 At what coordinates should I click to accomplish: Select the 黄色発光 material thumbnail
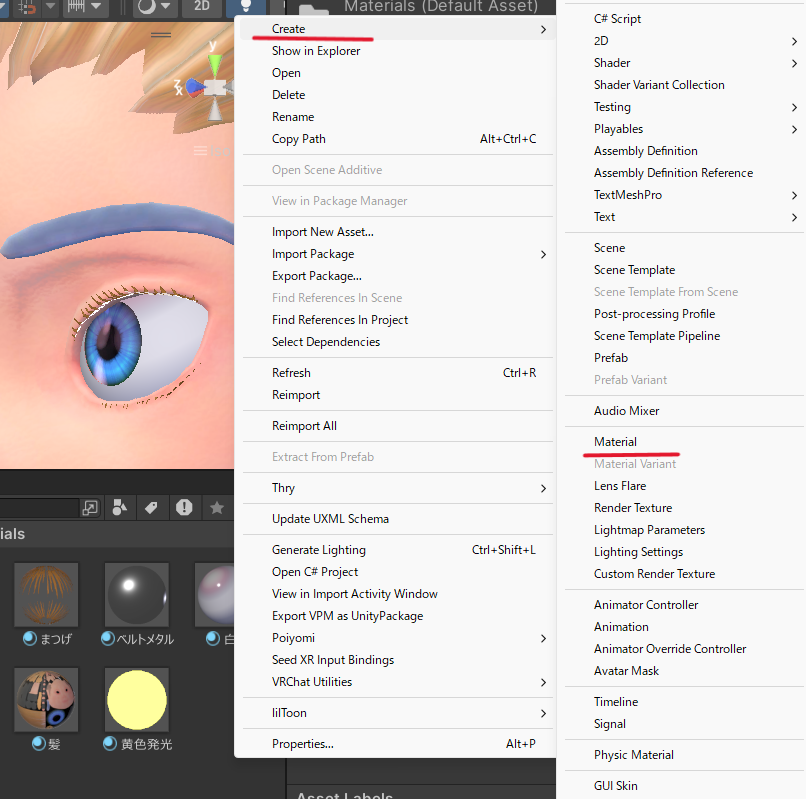tap(136, 700)
